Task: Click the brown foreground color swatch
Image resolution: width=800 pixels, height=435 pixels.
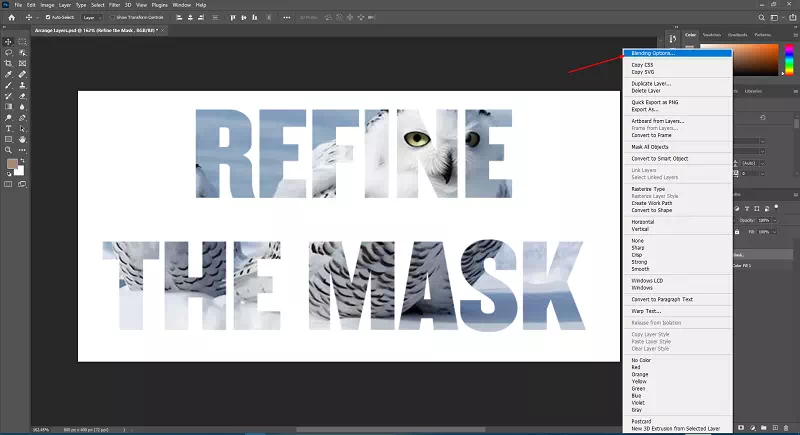Action: coord(12,164)
